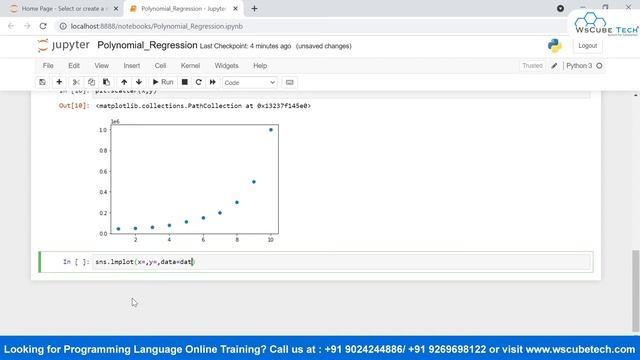
Task: Go back in browser history
Action: coord(11,26)
